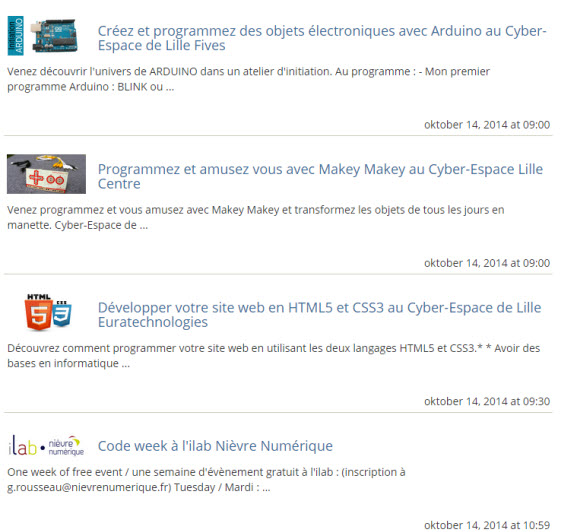Click the 09:30 date of HTML5 event
Screen dimensions: 568x532
pyautogui.click(x=487, y=401)
